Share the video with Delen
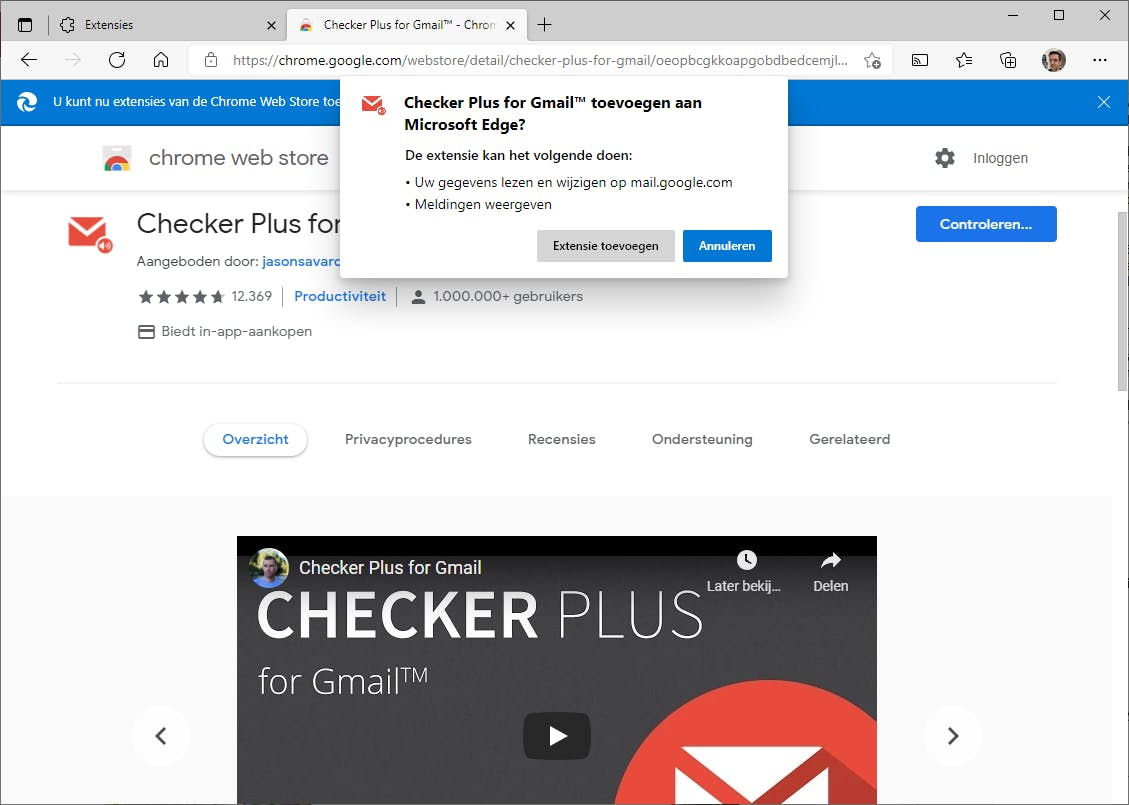1129x805 pixels. tap(831, 572)
